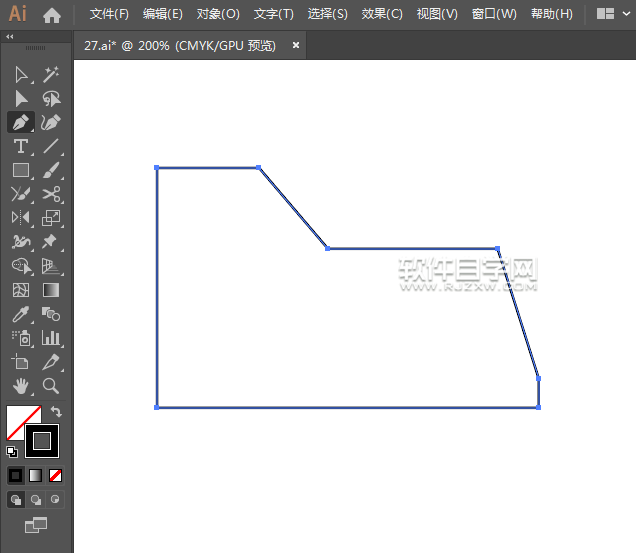This screenshot has width=636, height=553.
Task: Select the Paintbrush tool
Action: click(x=51, y=171)
